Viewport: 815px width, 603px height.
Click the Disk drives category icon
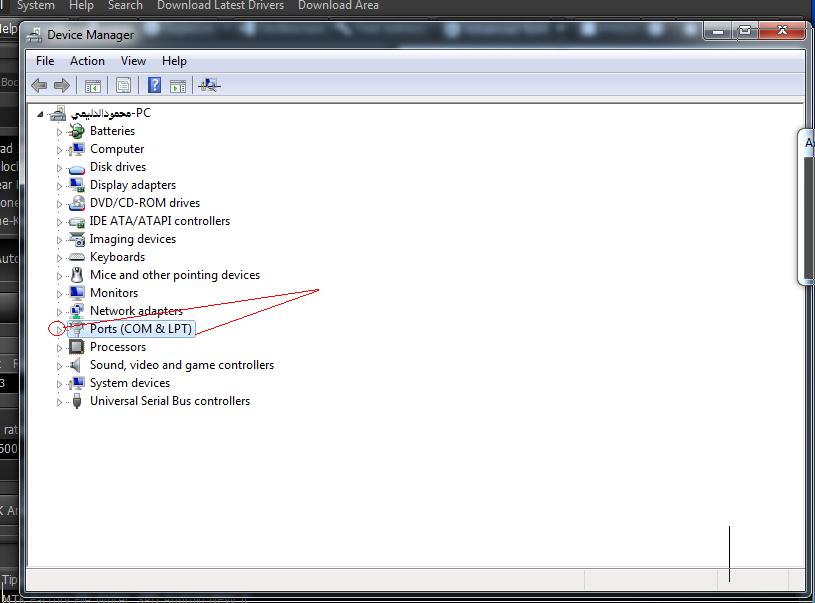(76, 168)
